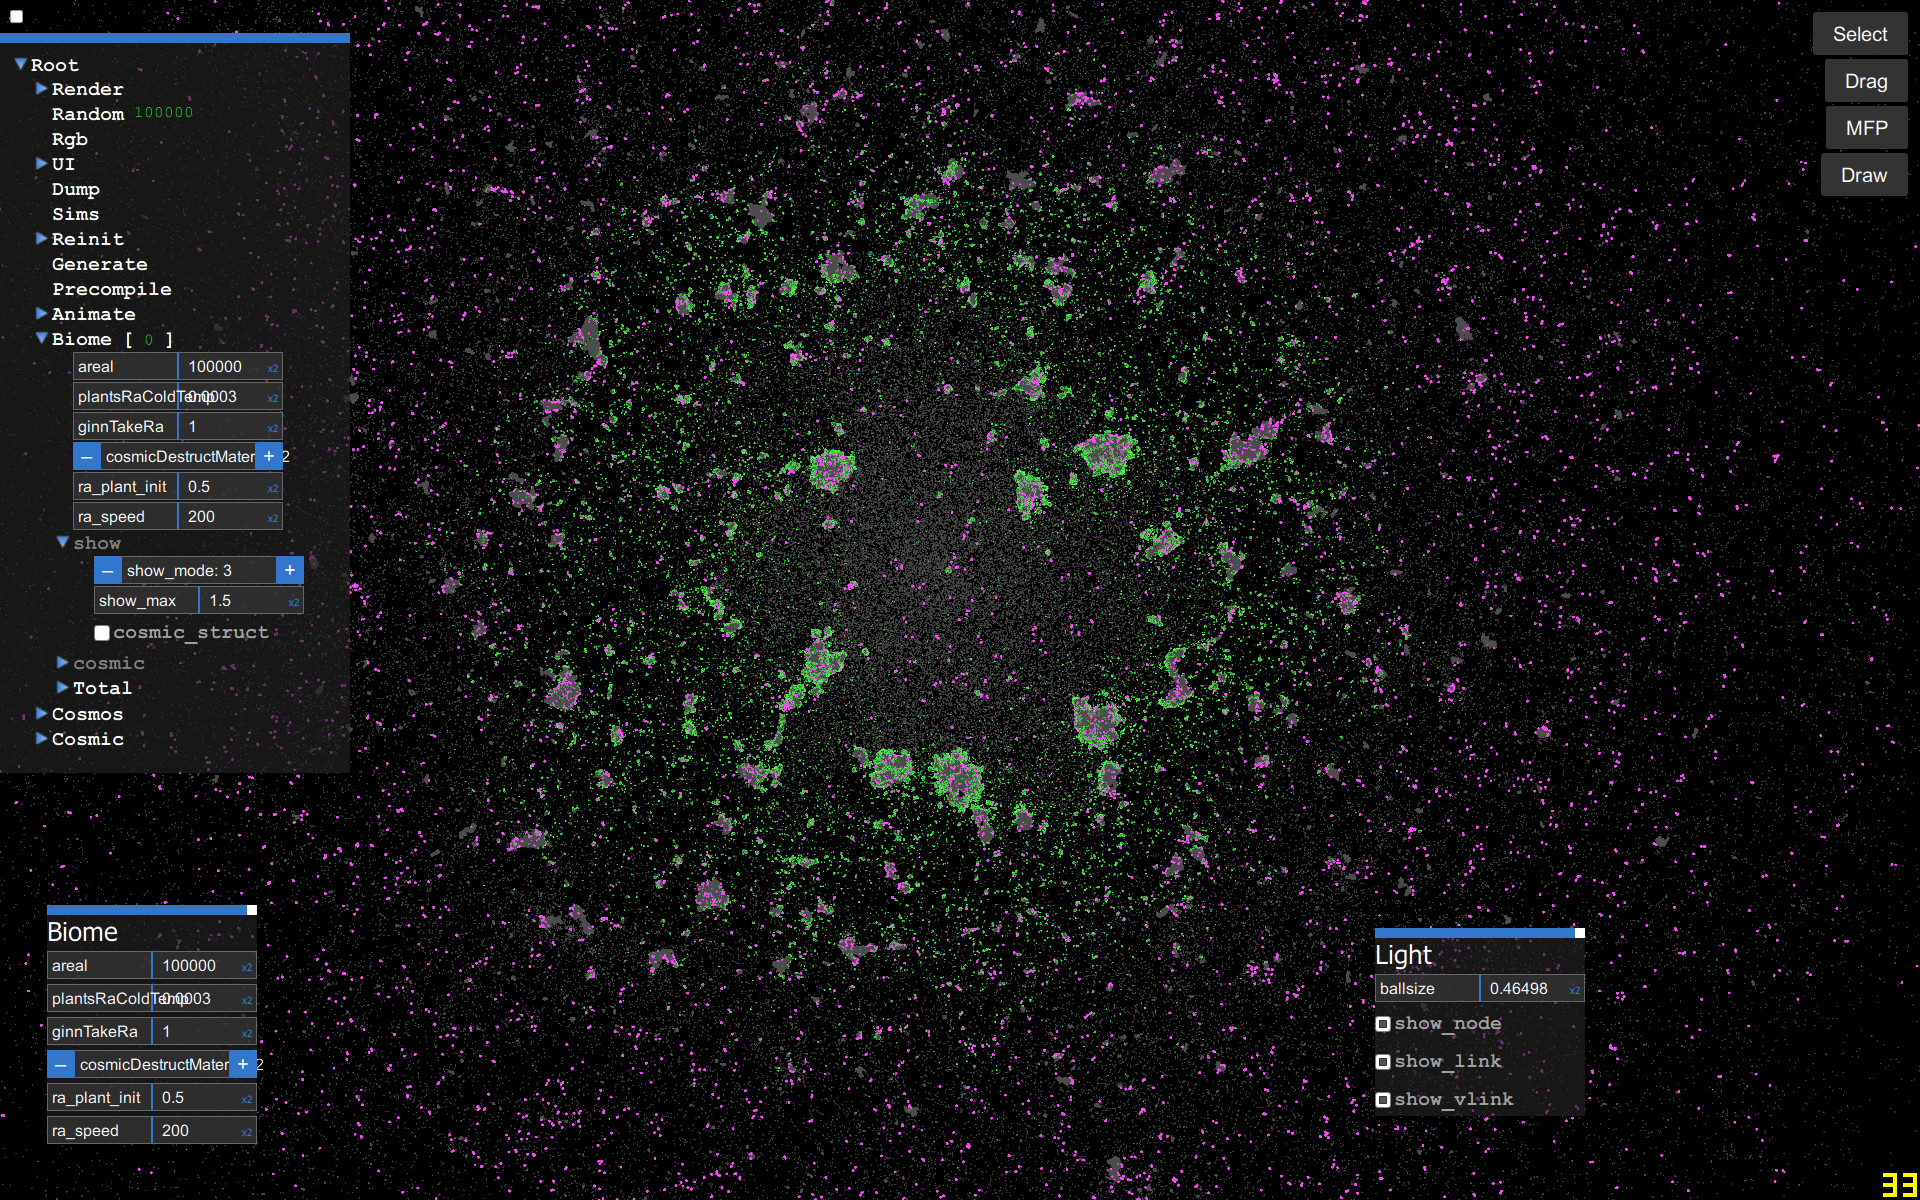Click the floating Biome panel title

click(x=82, y=932)
